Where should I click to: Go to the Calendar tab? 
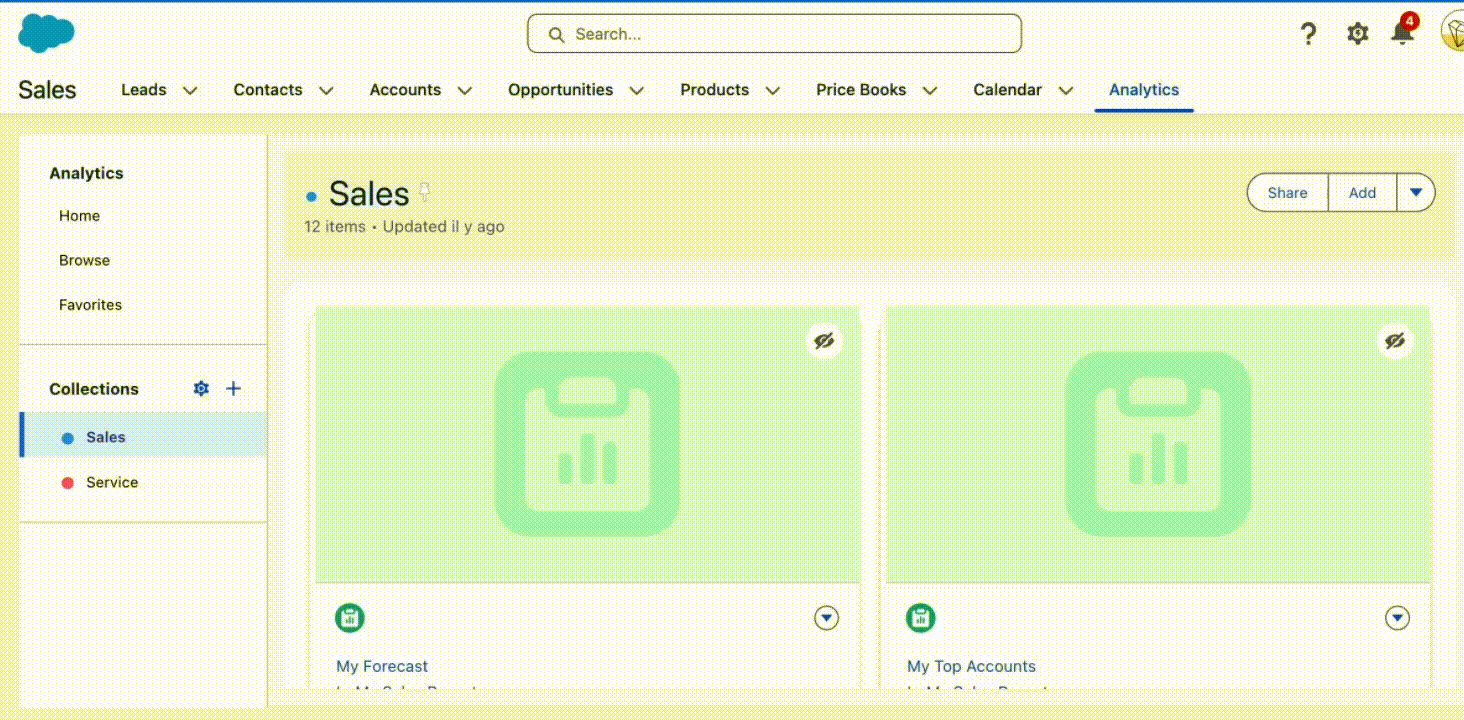click(1008, 90)
